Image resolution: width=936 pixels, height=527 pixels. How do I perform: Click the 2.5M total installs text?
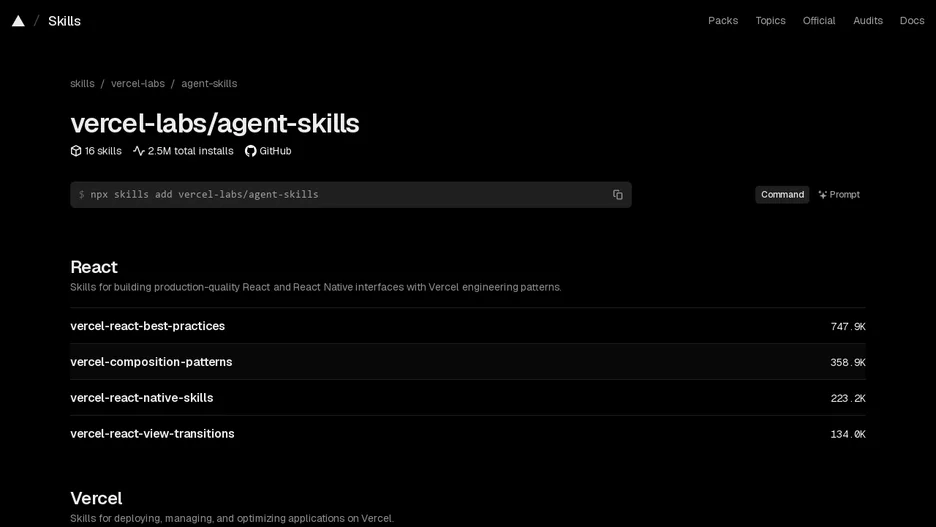click(x=190, y=151)
